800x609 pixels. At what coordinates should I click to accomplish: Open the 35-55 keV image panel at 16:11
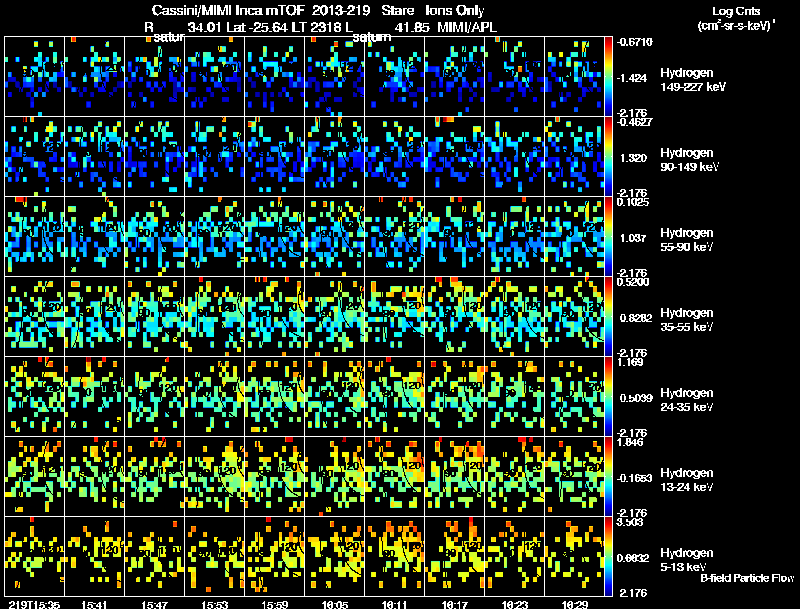tap(395, 317)
